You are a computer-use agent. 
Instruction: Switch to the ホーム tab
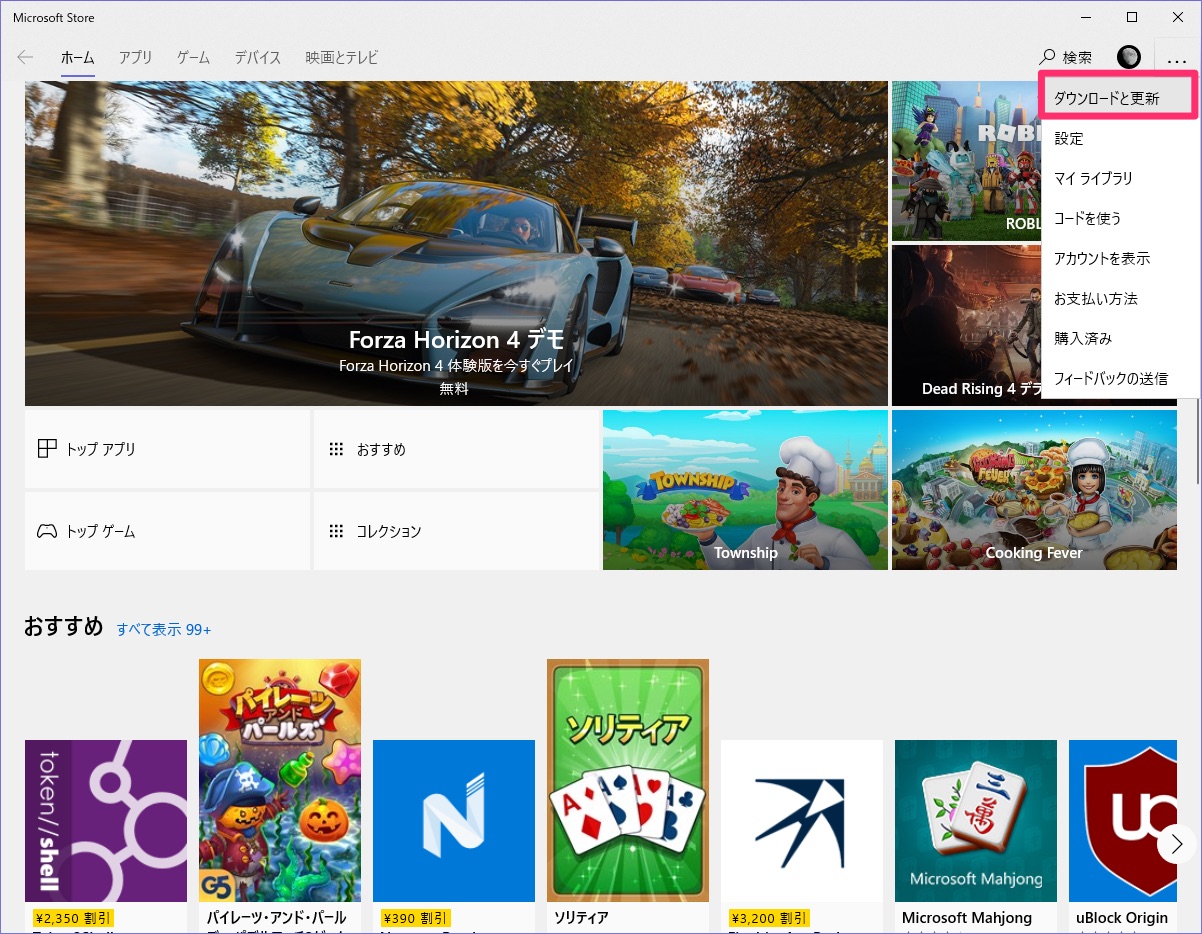[x=78, y=57]
